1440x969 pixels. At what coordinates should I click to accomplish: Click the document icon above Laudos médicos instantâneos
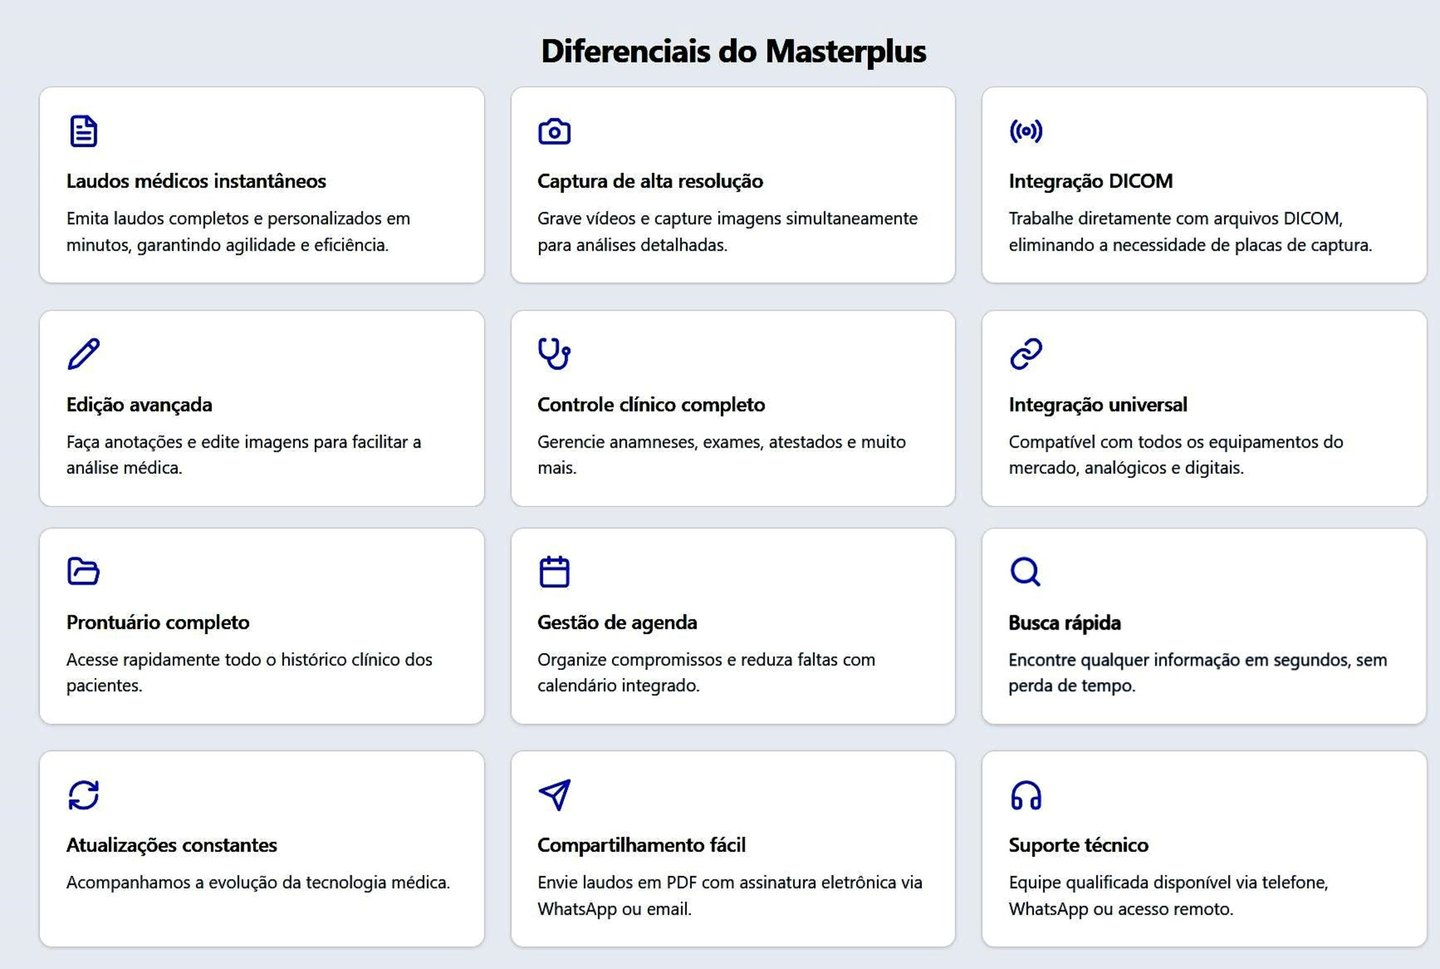[x=83, y=131]
